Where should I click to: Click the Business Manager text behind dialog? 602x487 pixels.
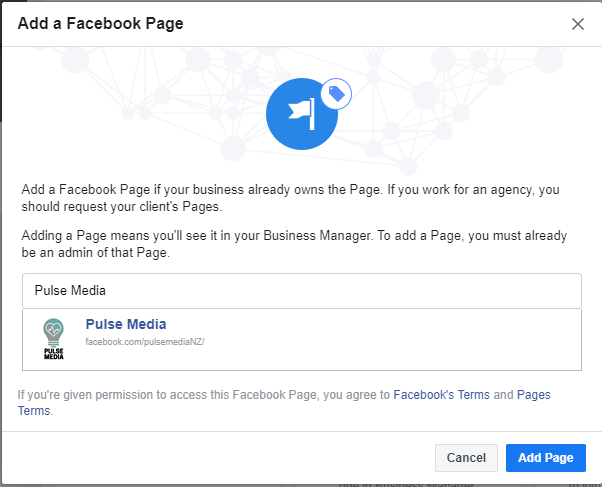pyautogui.click(x=407, y=485)
